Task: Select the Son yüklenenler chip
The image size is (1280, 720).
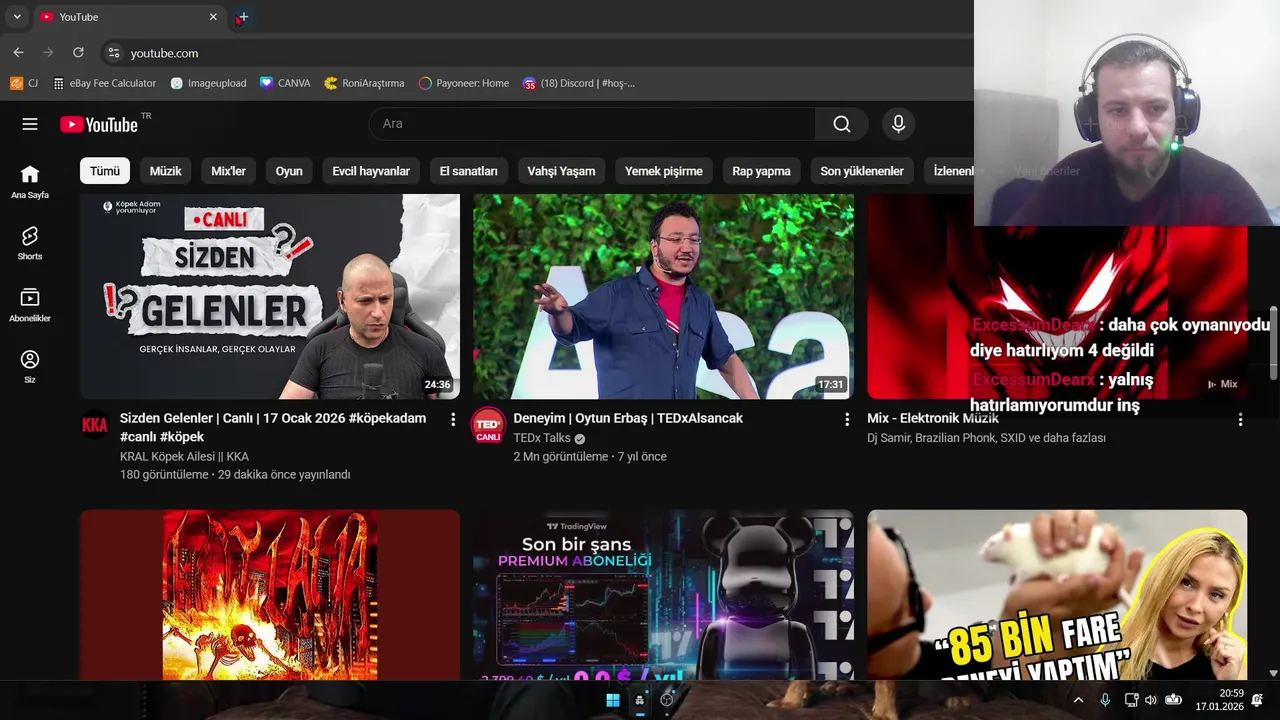Action: (862, 171)
